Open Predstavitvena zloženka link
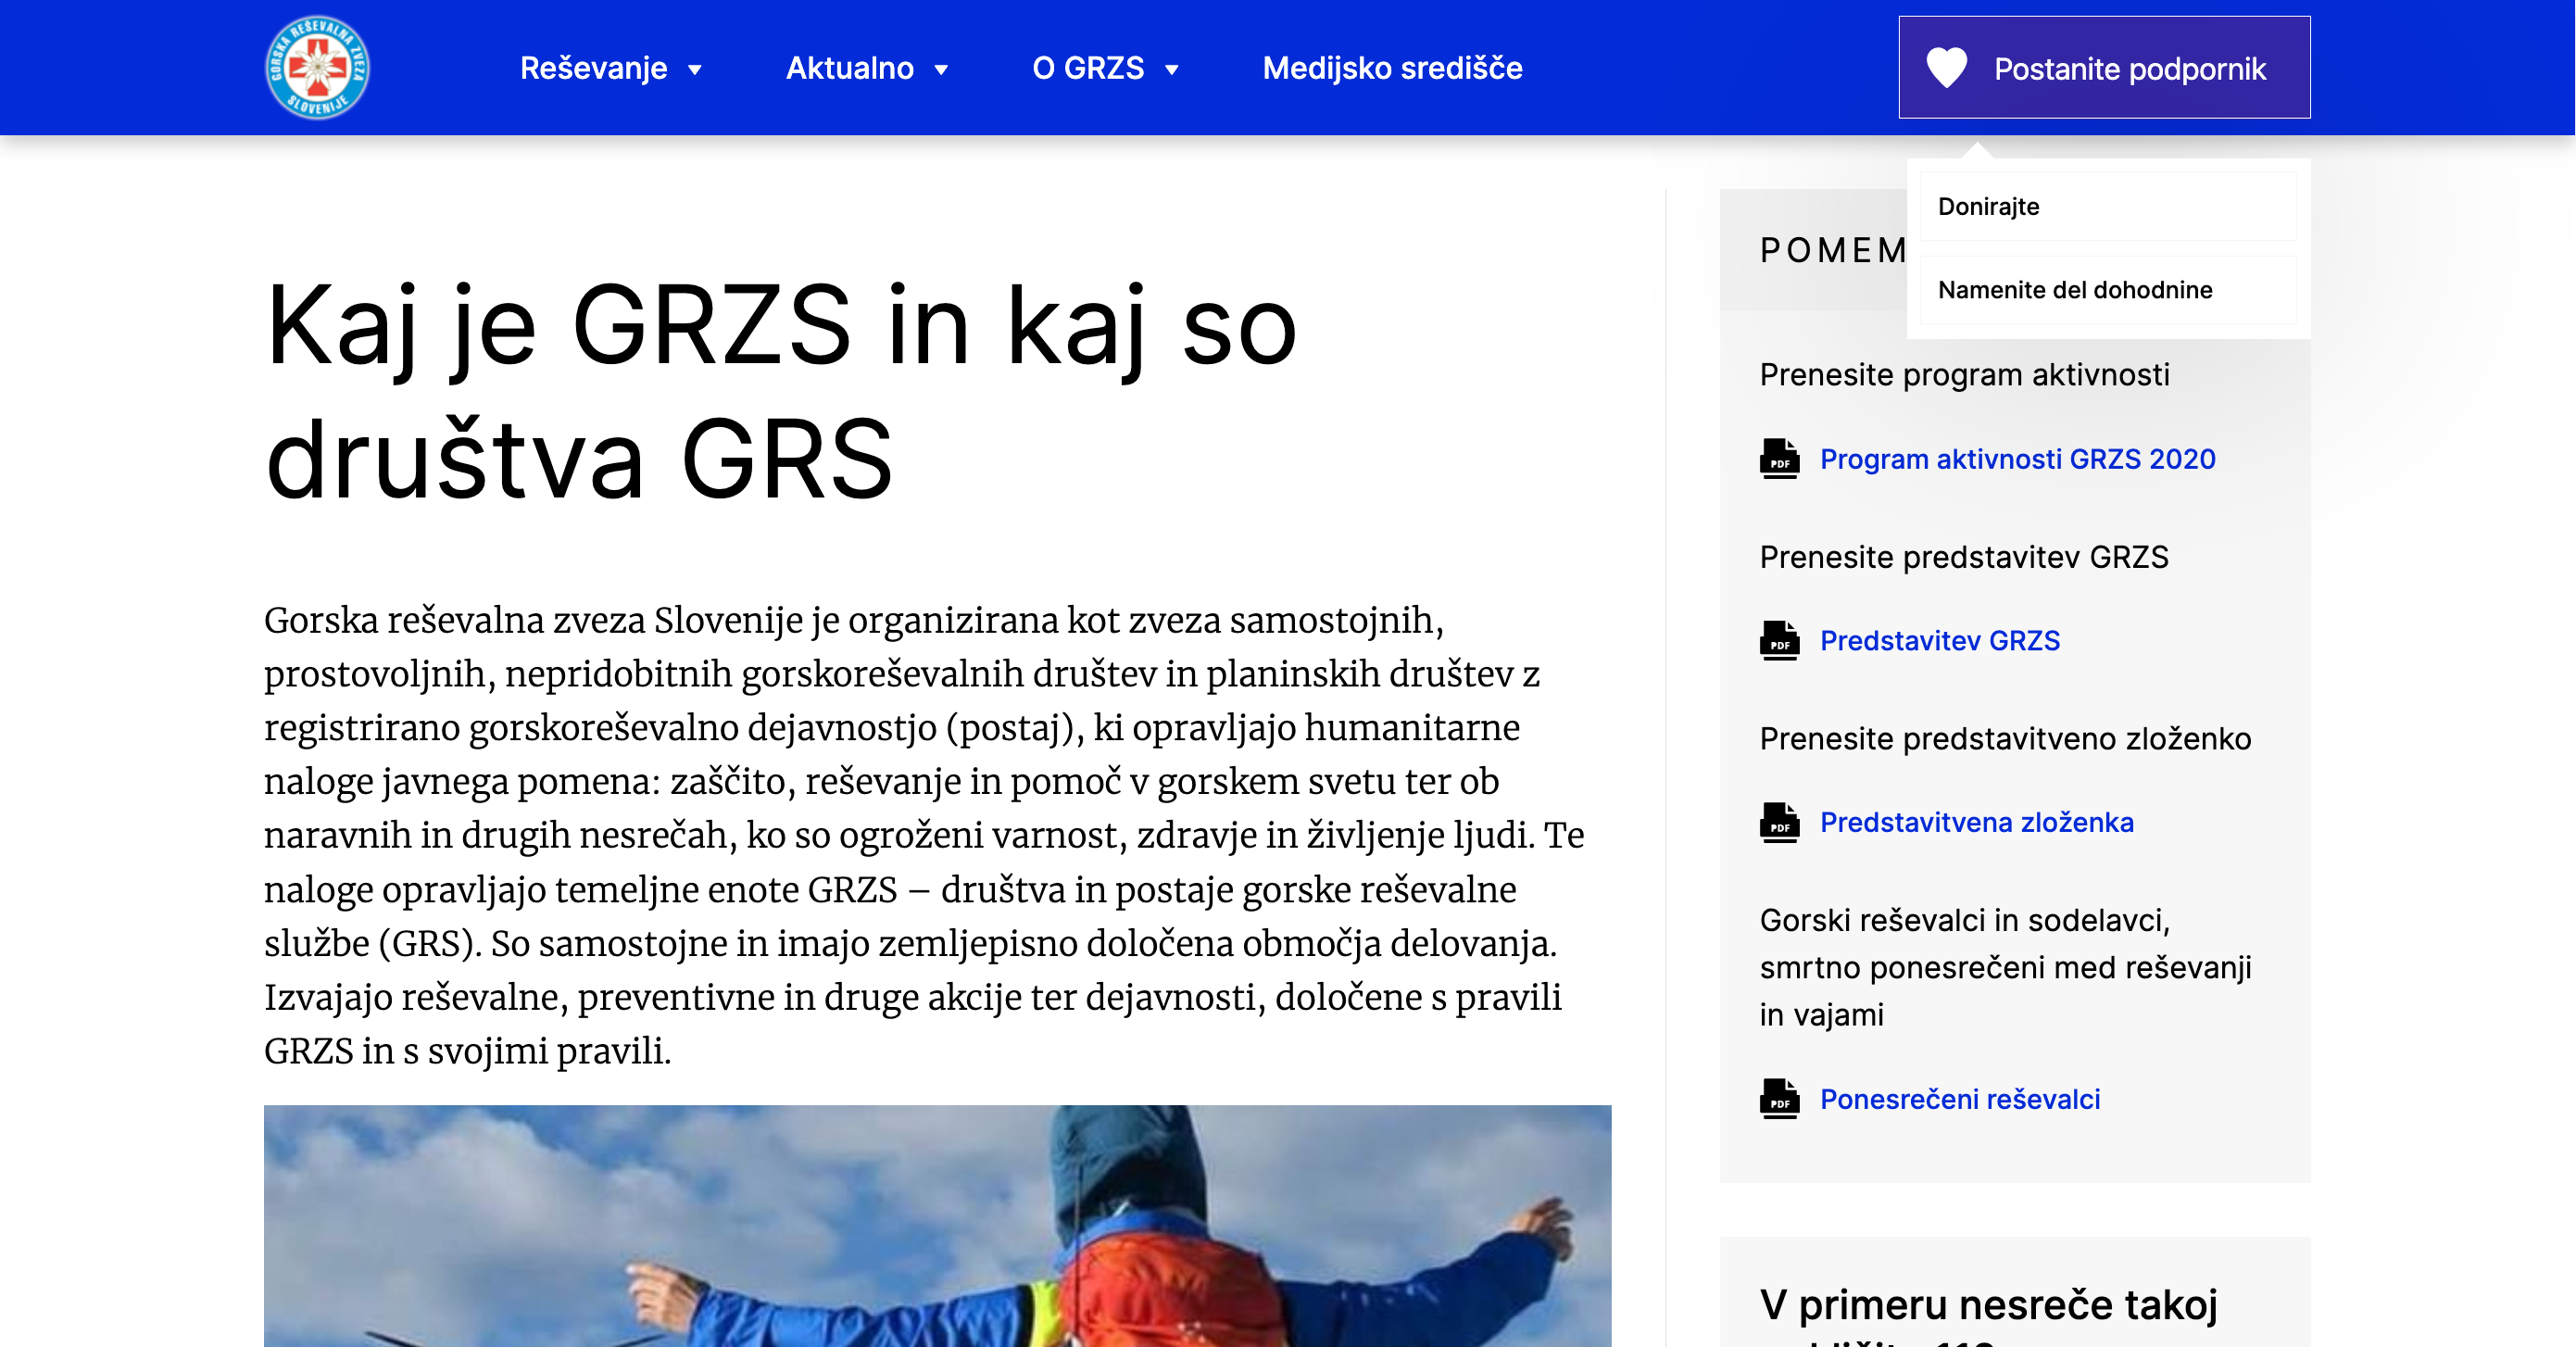 [x=1976, y=823]
